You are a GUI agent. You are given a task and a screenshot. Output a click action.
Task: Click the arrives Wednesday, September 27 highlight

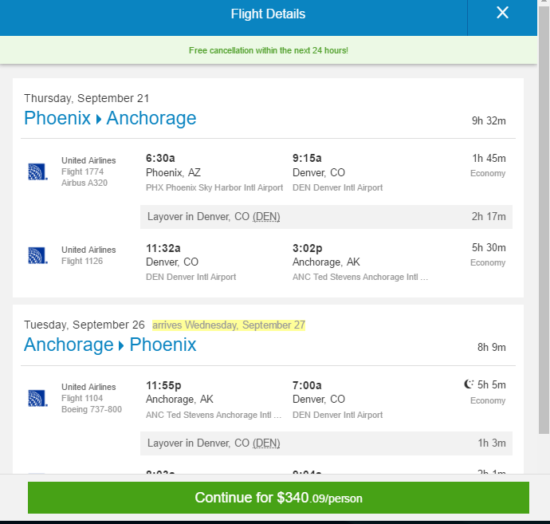tap(229, 325)
